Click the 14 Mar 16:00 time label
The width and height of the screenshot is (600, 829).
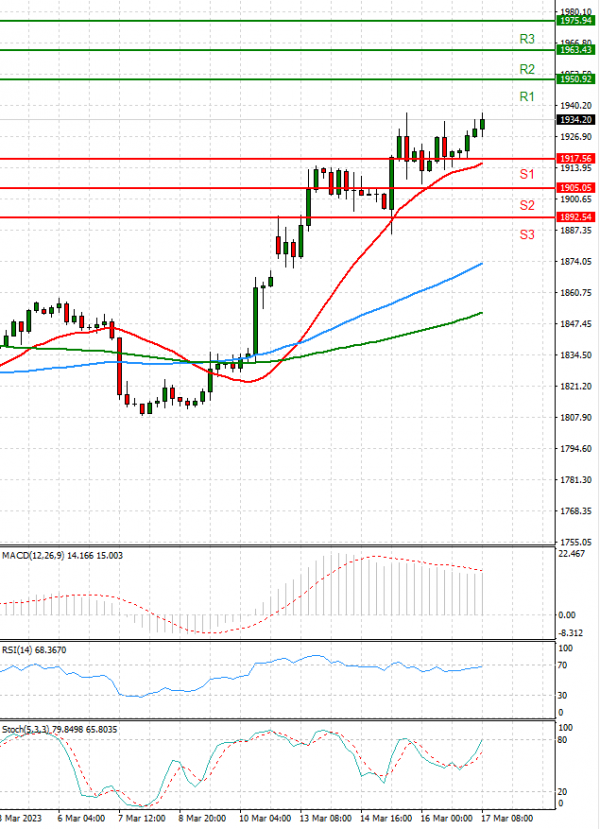[x=386, y=818]
